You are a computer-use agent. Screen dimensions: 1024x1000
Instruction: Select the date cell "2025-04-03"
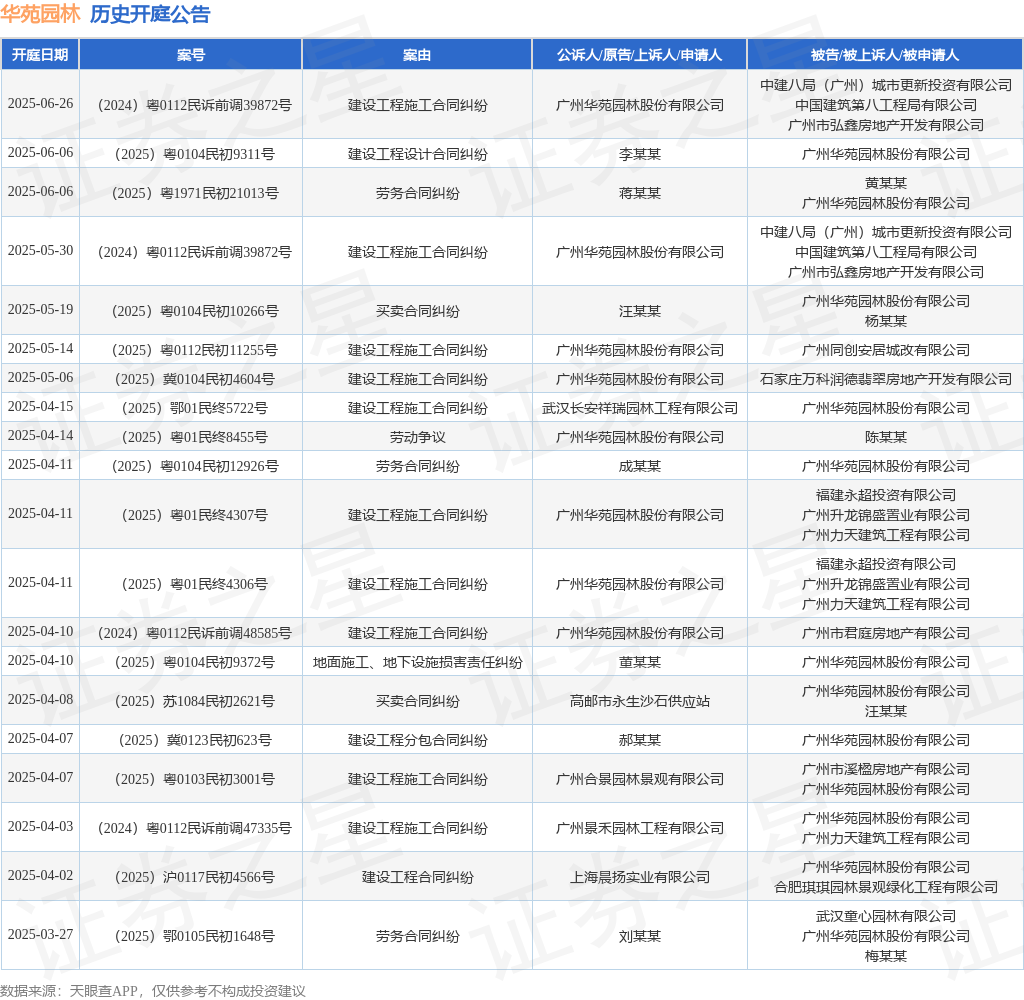[40, 827]
